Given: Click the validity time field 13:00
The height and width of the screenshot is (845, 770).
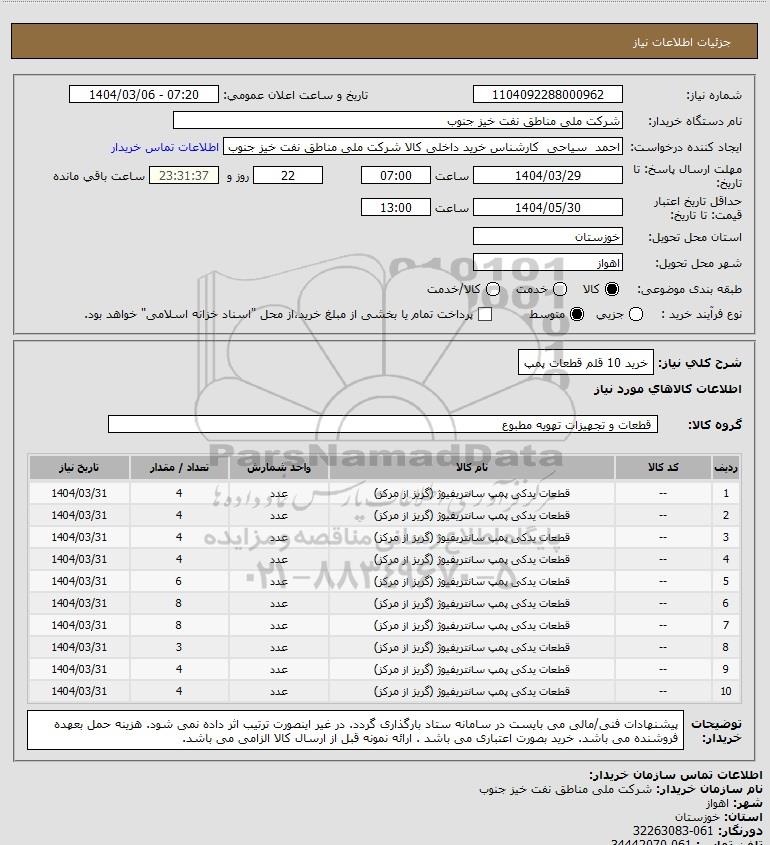Looking at the screenshot, I should tap(396, 207).
